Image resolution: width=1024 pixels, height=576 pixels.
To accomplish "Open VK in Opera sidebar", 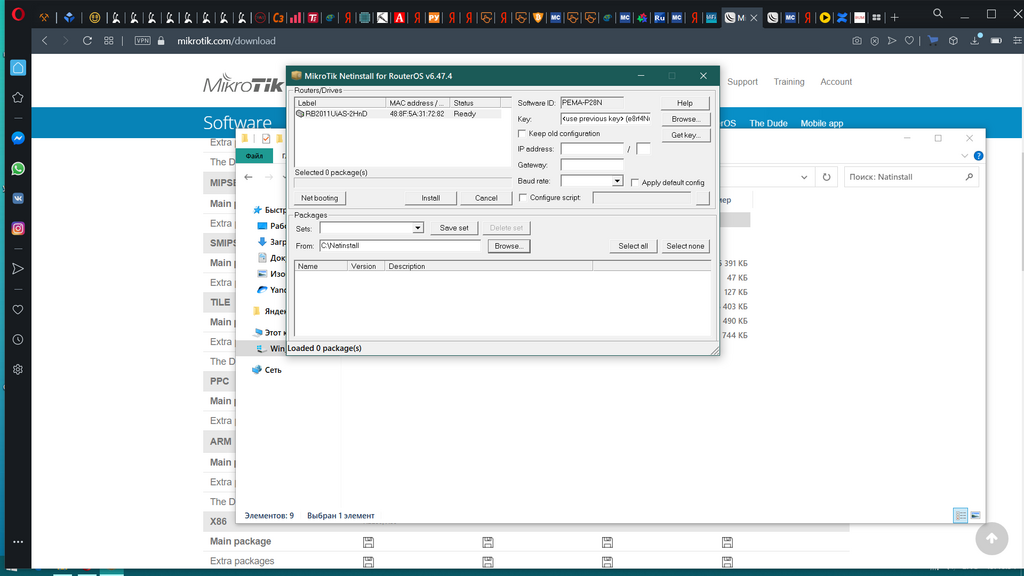I will [x=18, y=199].
